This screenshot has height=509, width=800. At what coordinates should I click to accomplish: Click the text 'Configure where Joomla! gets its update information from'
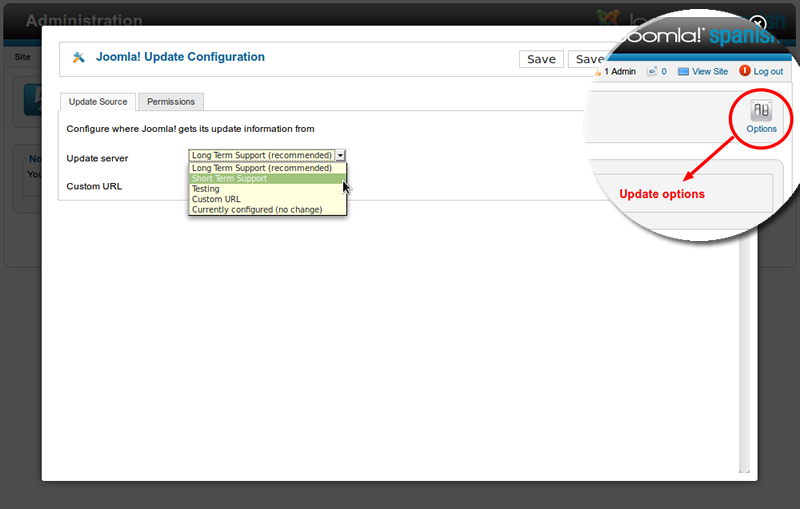pyautogui.click(x=190, y=129)
